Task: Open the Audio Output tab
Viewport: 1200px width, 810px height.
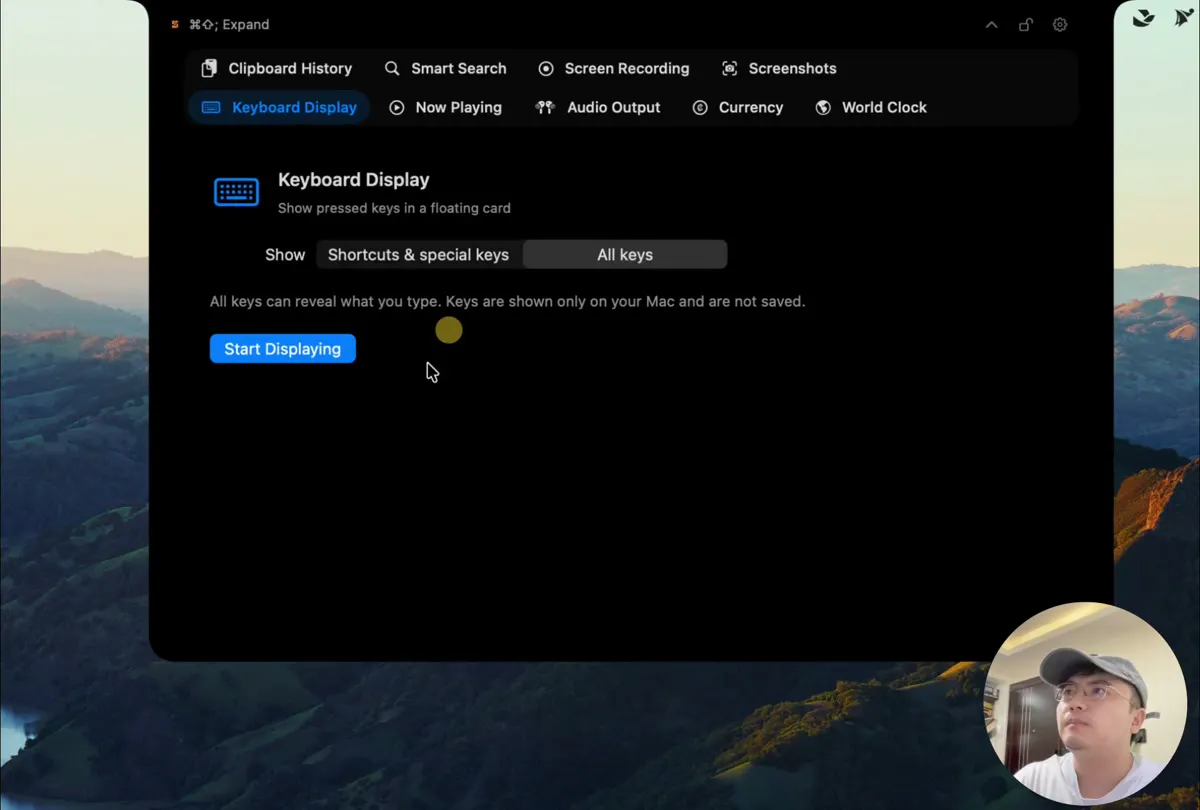Action: pyautogui.click(x=598, y=107)
